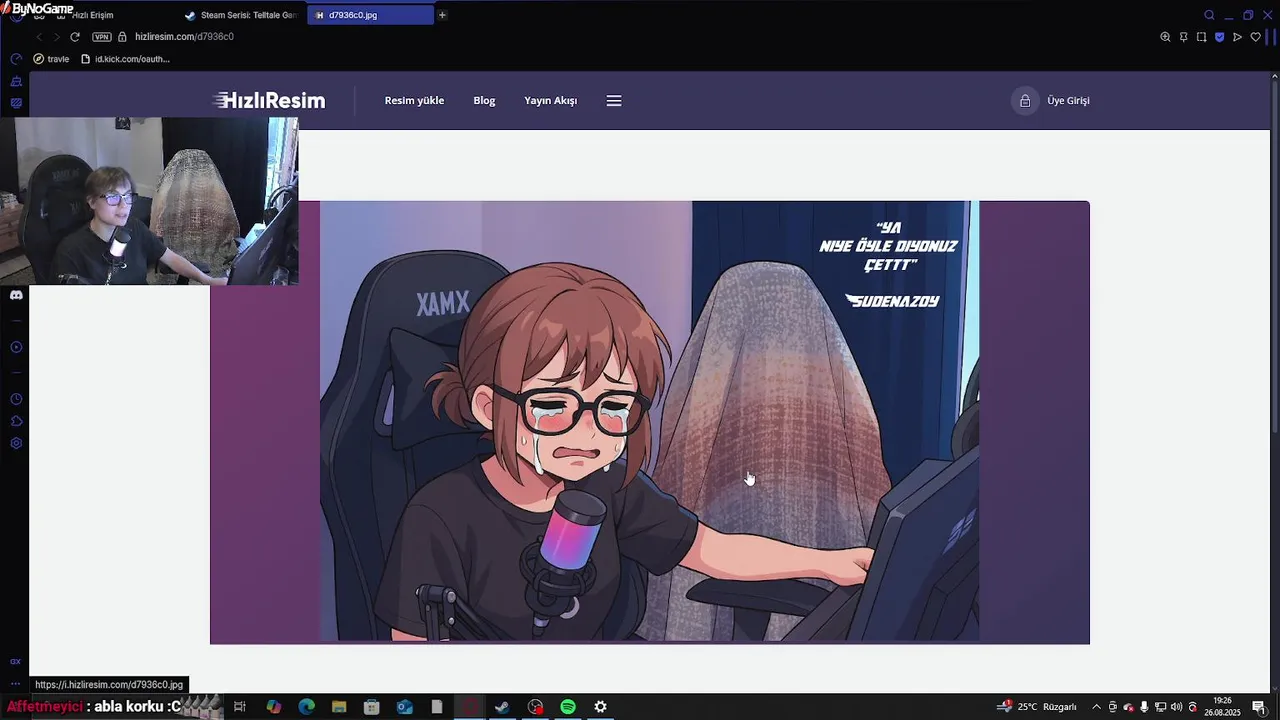The height and width of the screenshot is (720, 1280).
Task: Open the 19:26 clock and date
Action: pos(1221,707)
